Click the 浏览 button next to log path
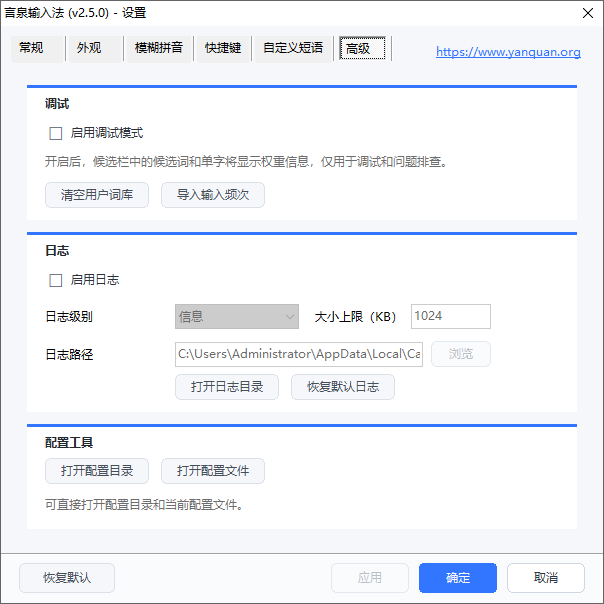 pos(461,354)
